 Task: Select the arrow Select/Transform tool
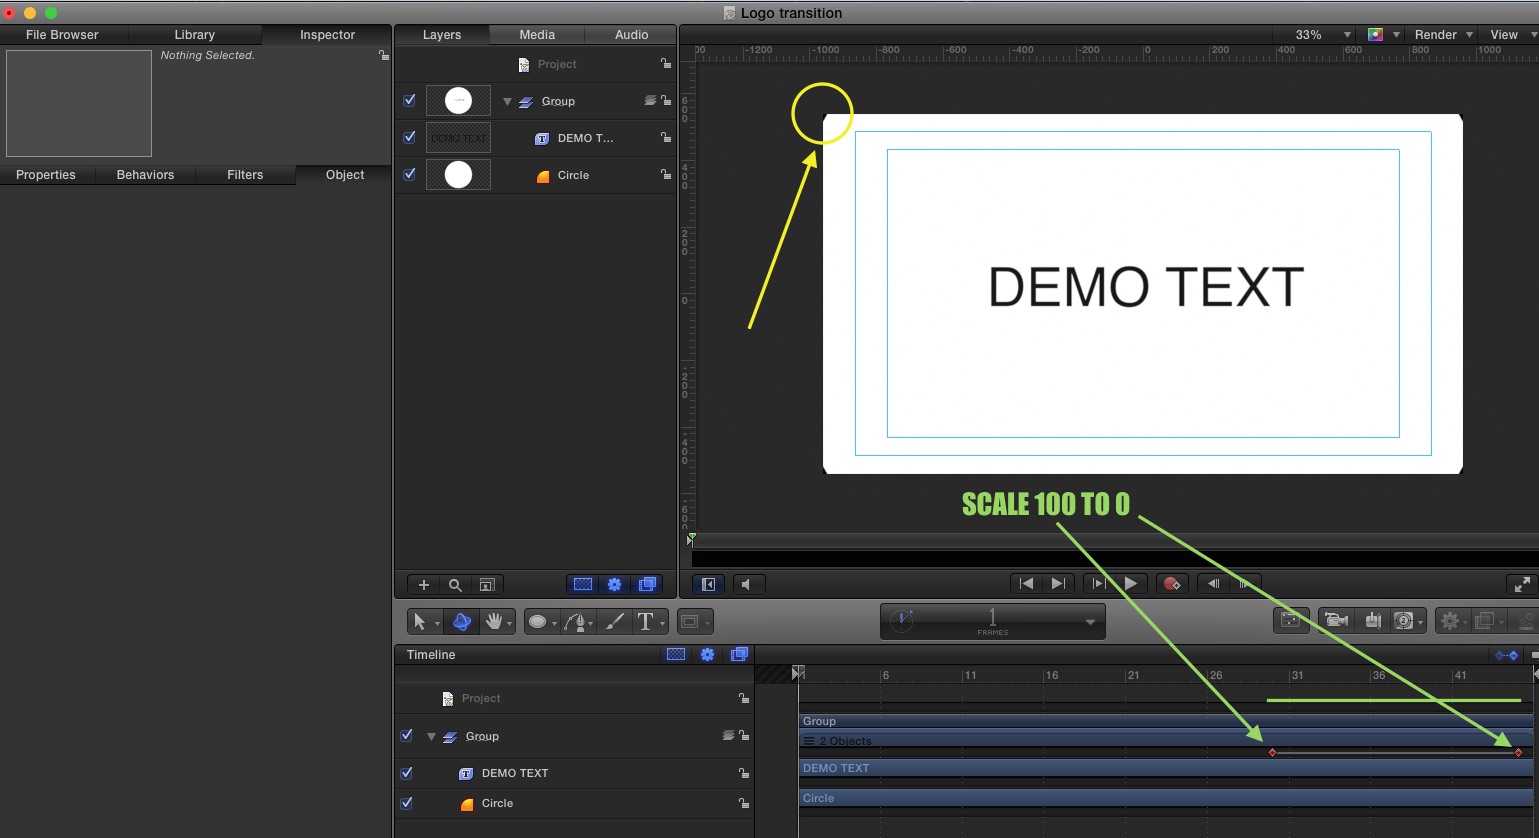click(x=420, y=622)
